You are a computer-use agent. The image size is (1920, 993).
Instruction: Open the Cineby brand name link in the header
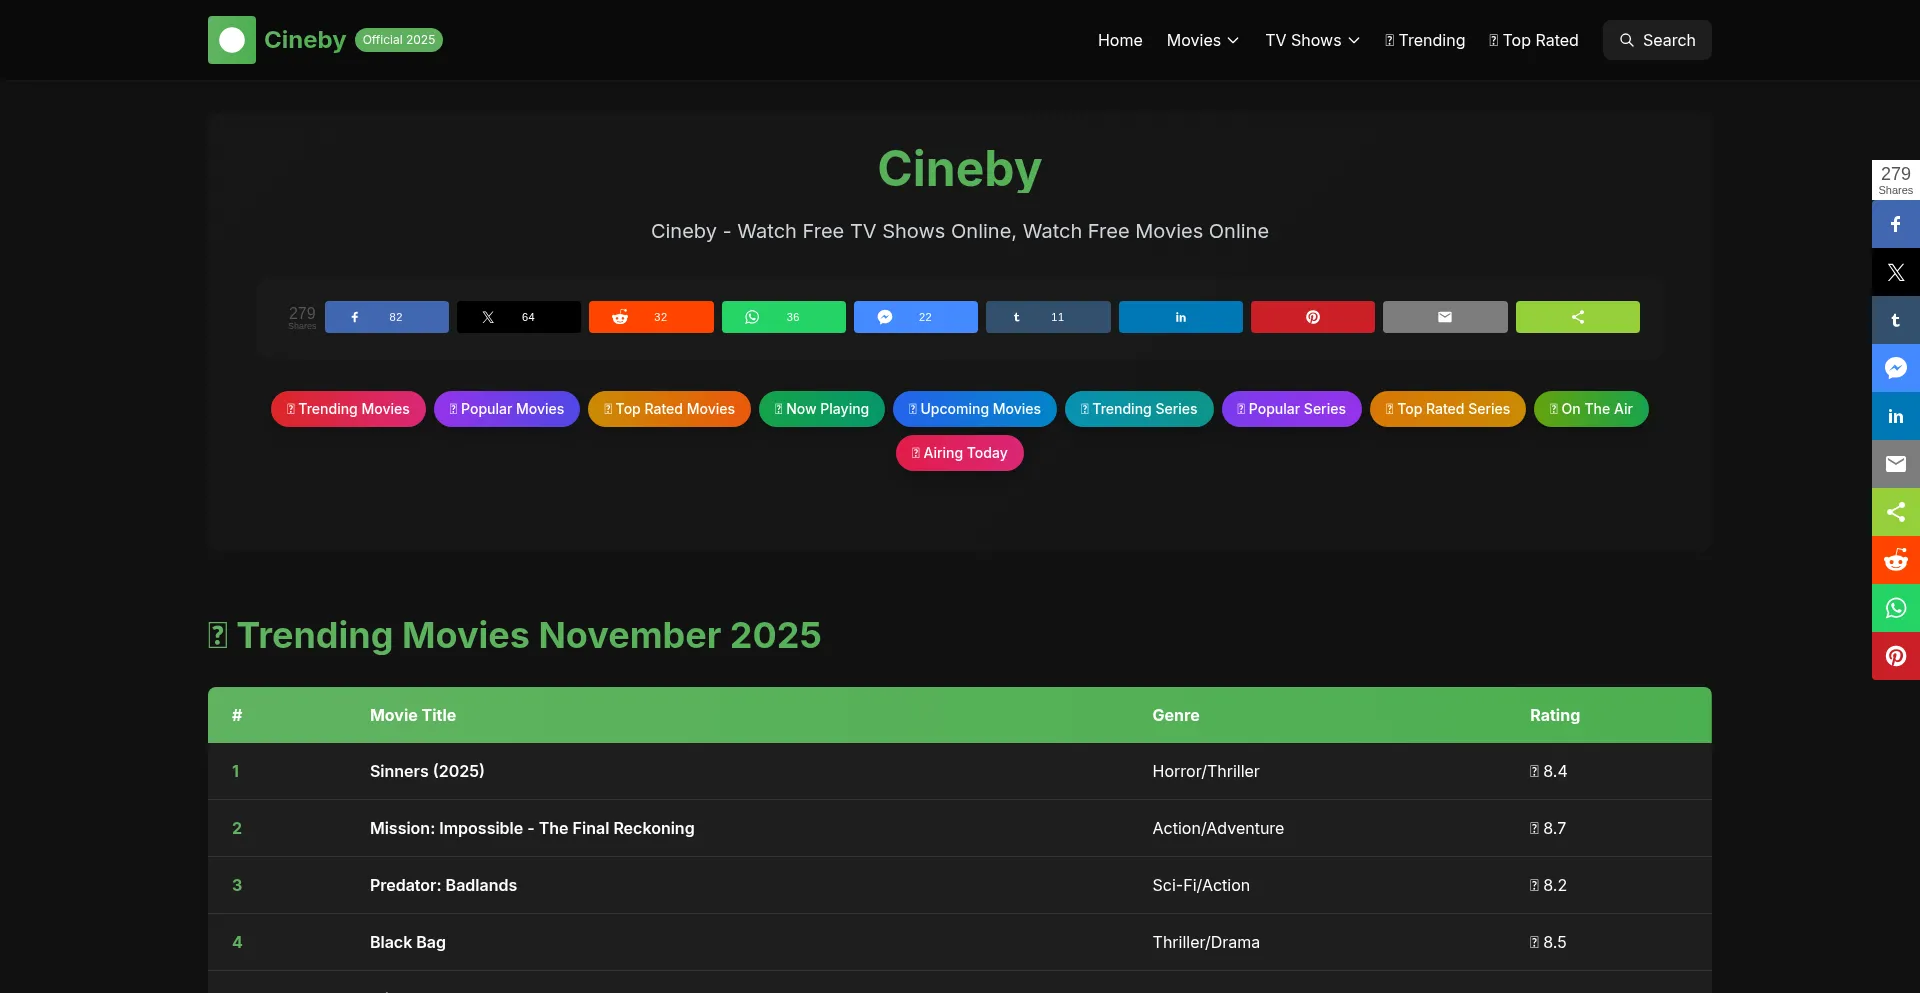coord(305,40)
